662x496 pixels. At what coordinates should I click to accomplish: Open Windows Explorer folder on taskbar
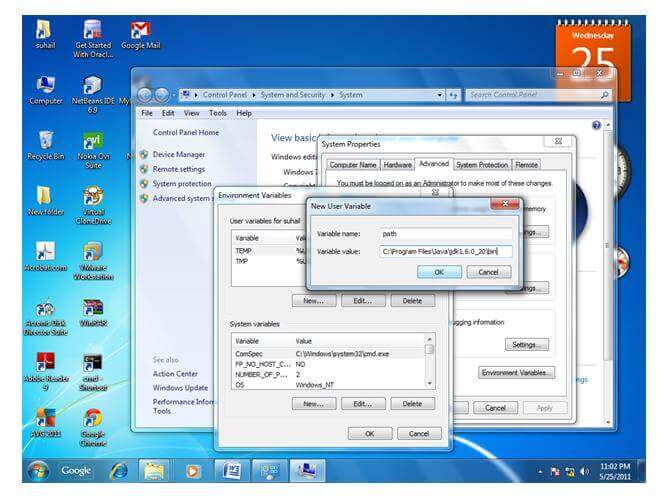click(154, 470)
